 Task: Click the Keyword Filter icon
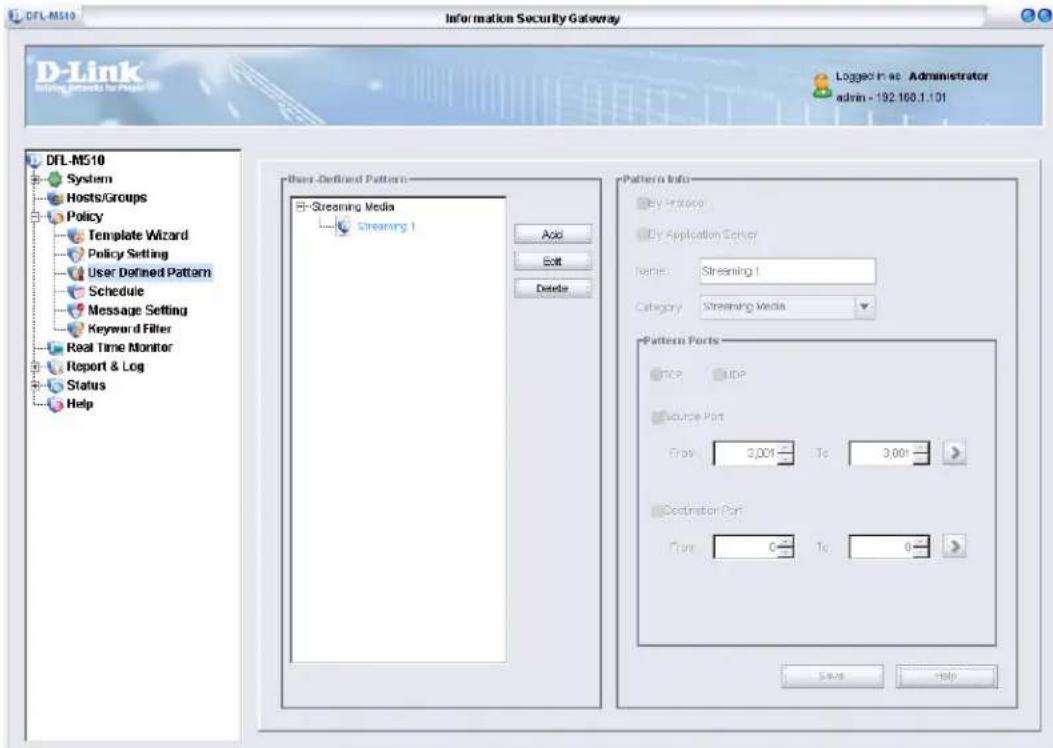click(77, 330)
